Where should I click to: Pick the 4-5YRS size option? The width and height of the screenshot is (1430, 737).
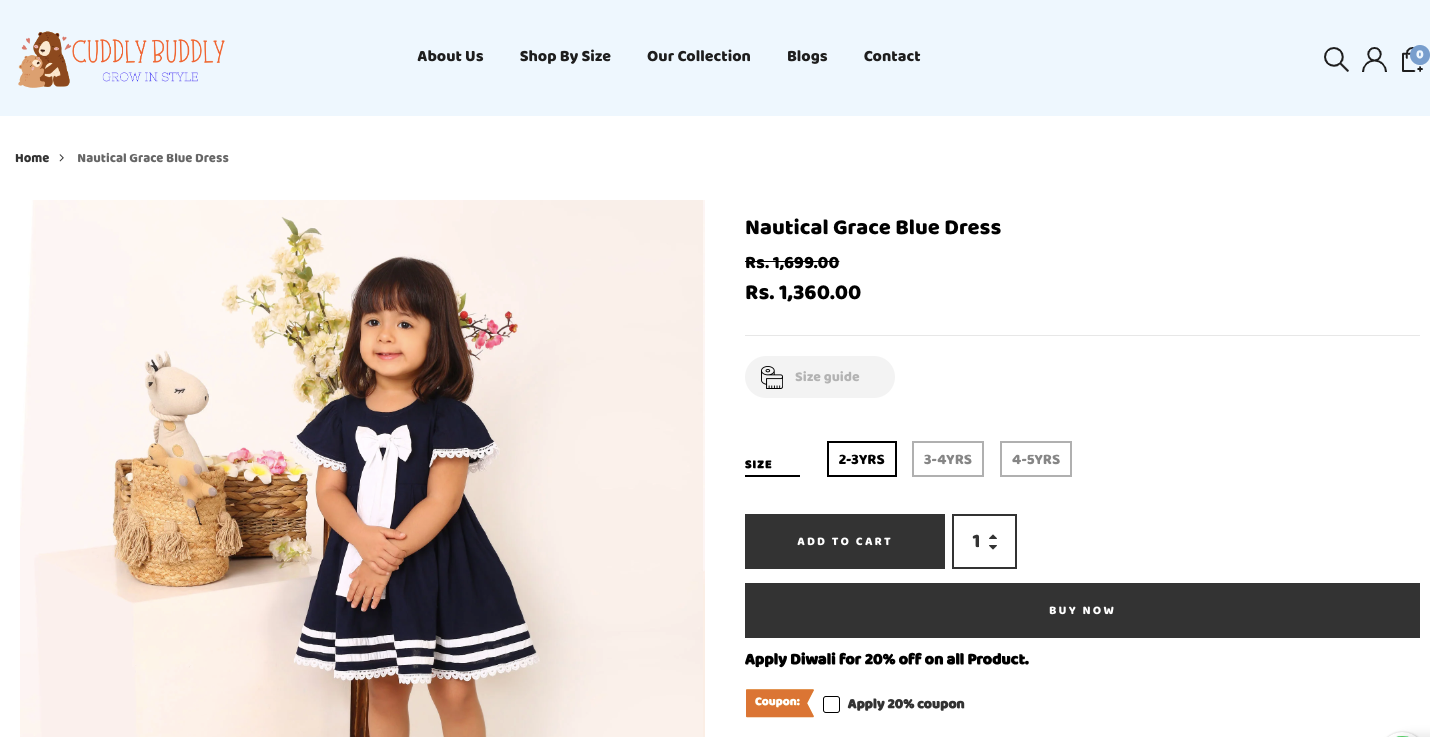(1035, 459)
